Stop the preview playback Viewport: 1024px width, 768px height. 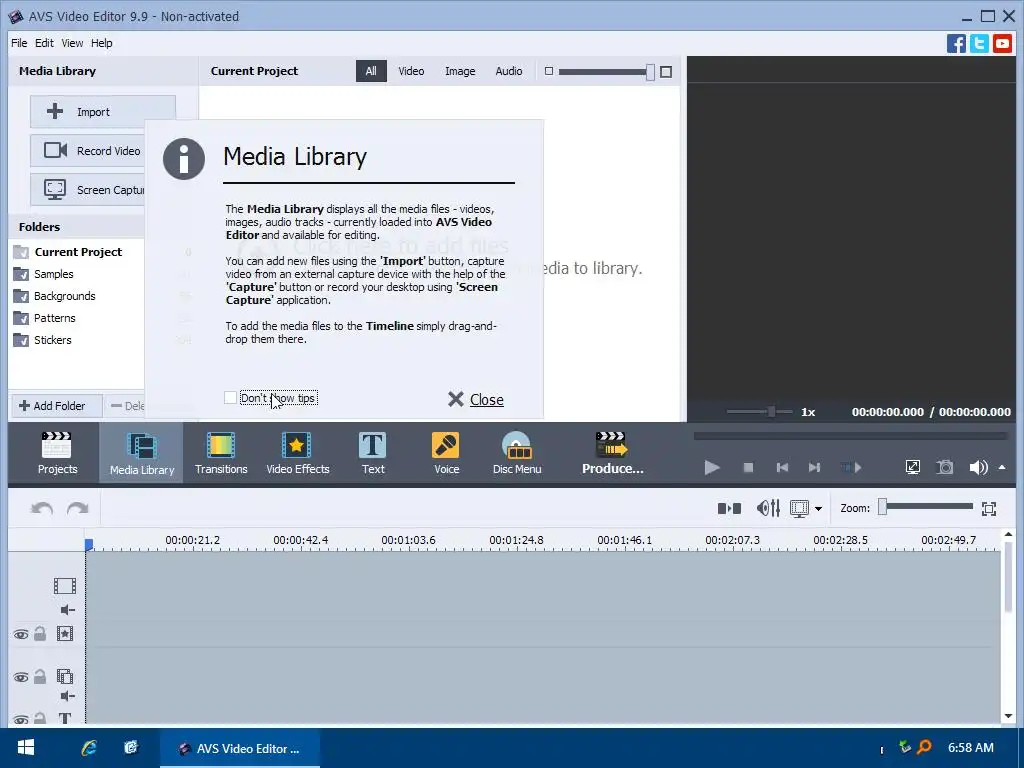748,468
